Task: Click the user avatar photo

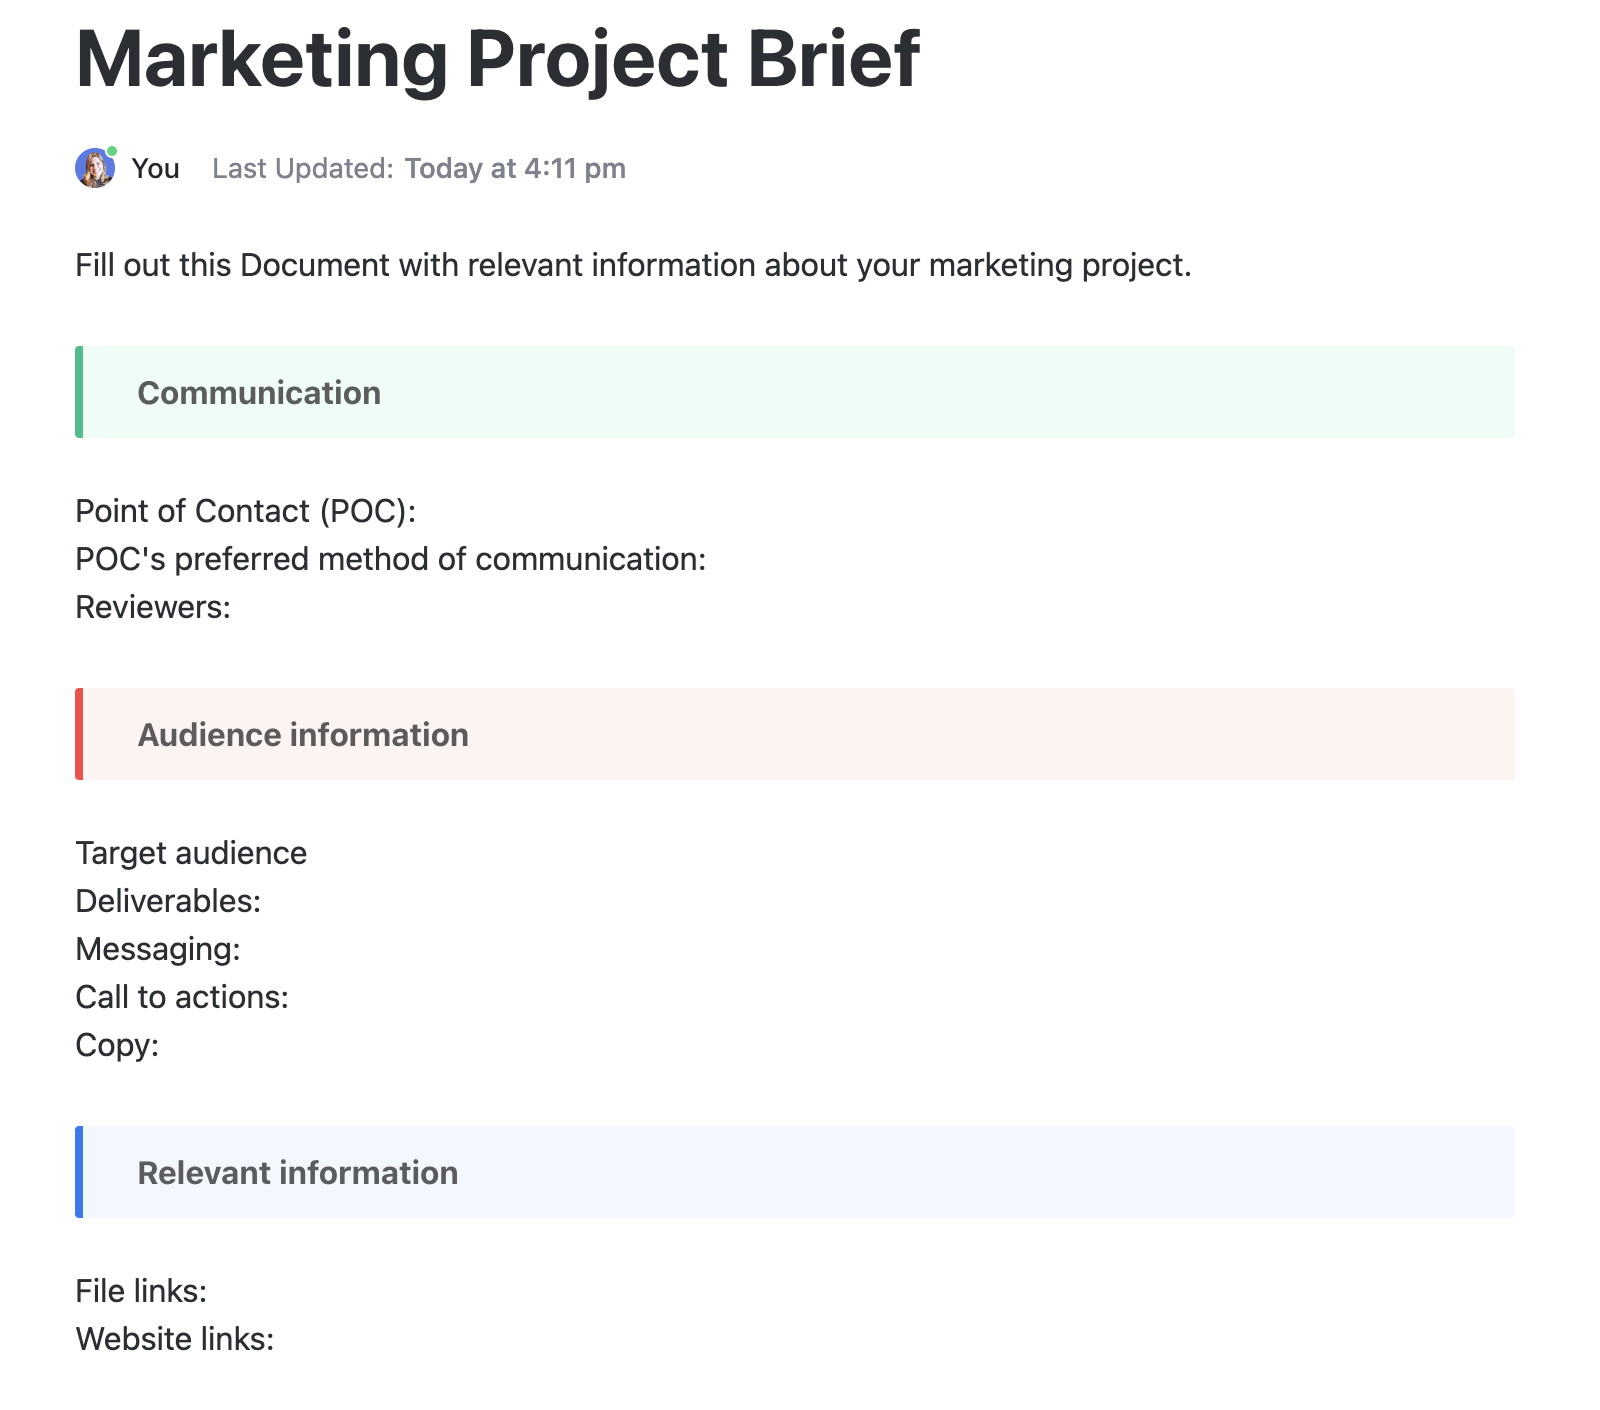Action: pyautogui.click(x=95, y=169)
